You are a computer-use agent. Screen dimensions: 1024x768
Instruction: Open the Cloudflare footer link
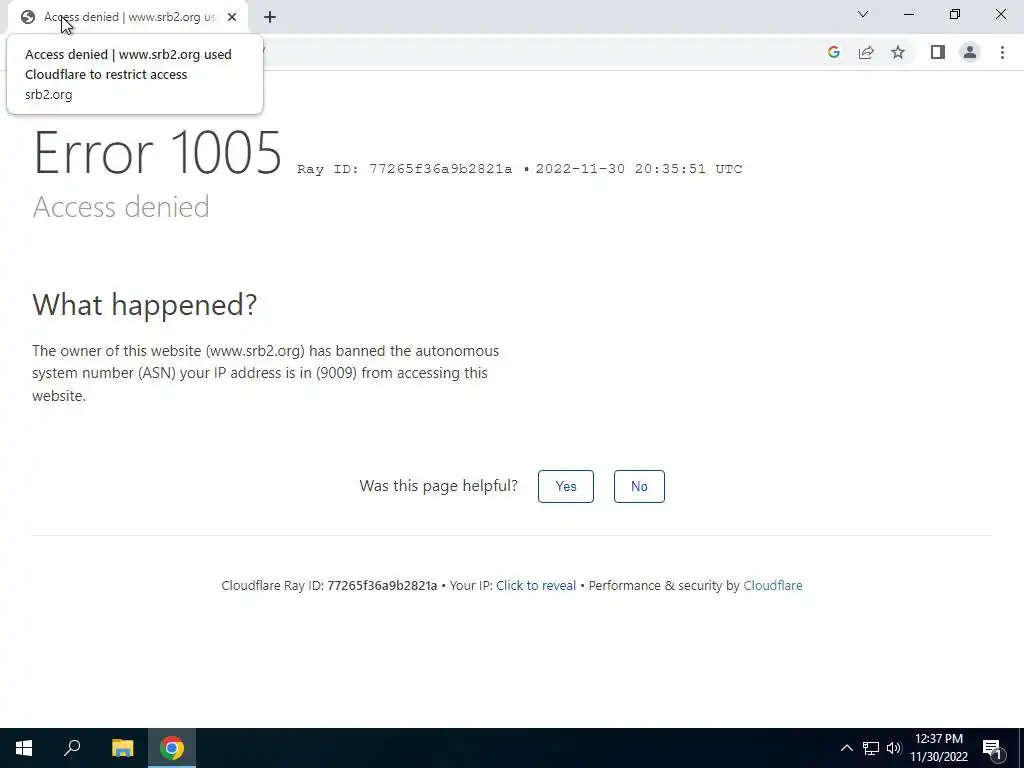773,586
